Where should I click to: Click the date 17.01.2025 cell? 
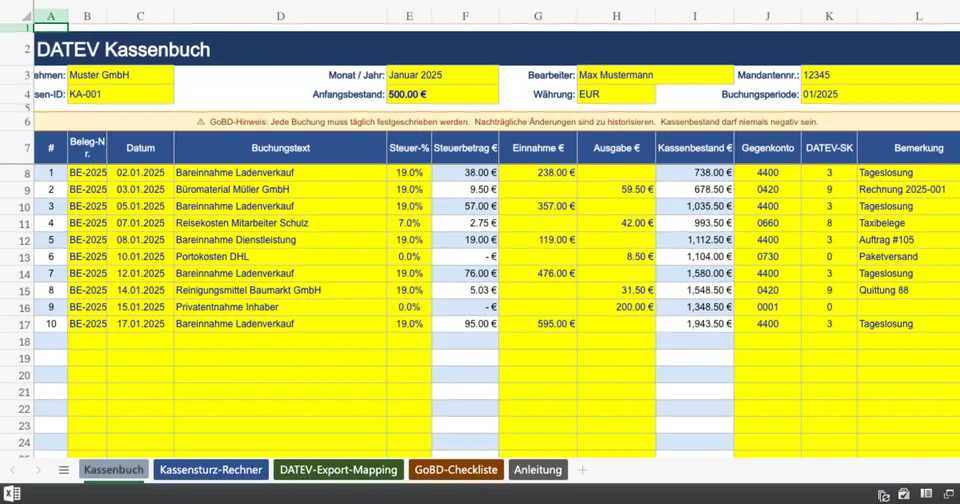pos(140,324)
